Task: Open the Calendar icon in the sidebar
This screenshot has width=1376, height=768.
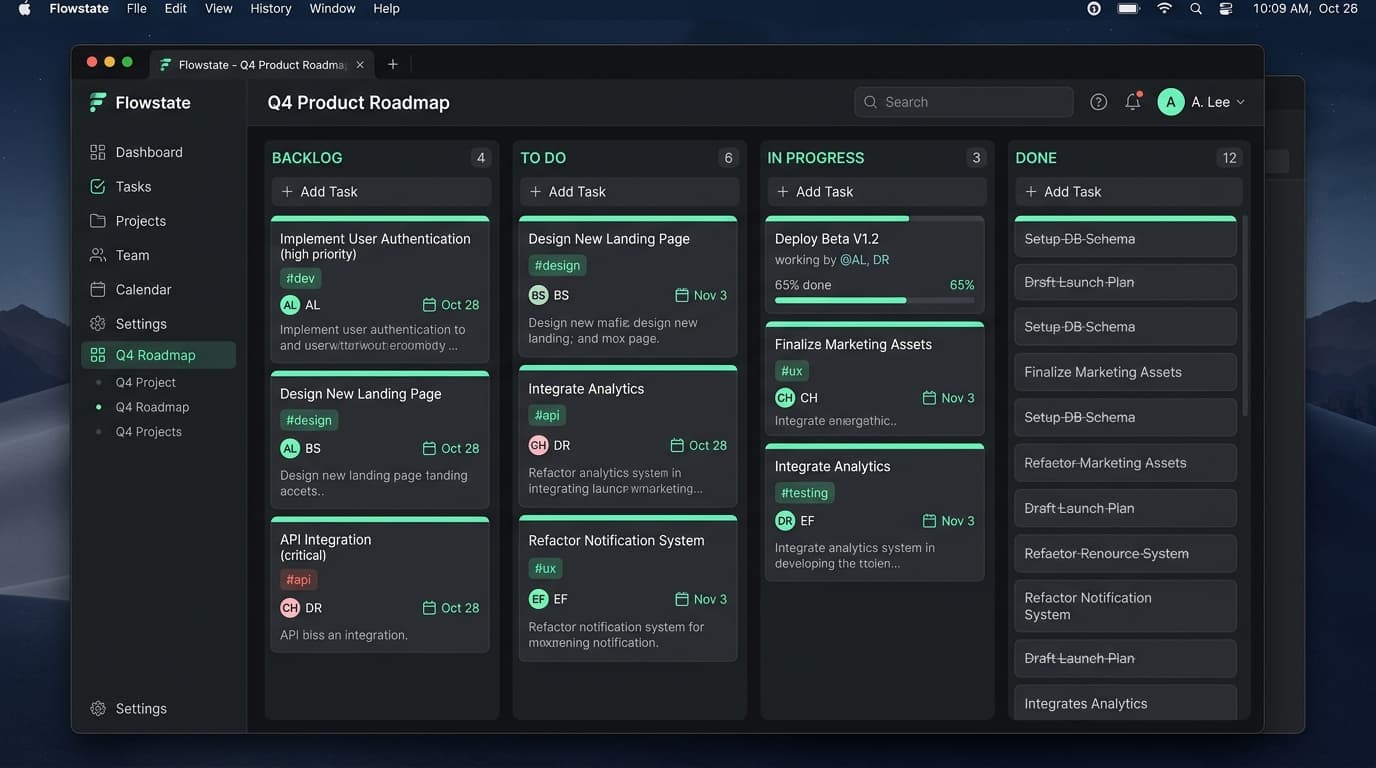Action: (x=97, y=289)
